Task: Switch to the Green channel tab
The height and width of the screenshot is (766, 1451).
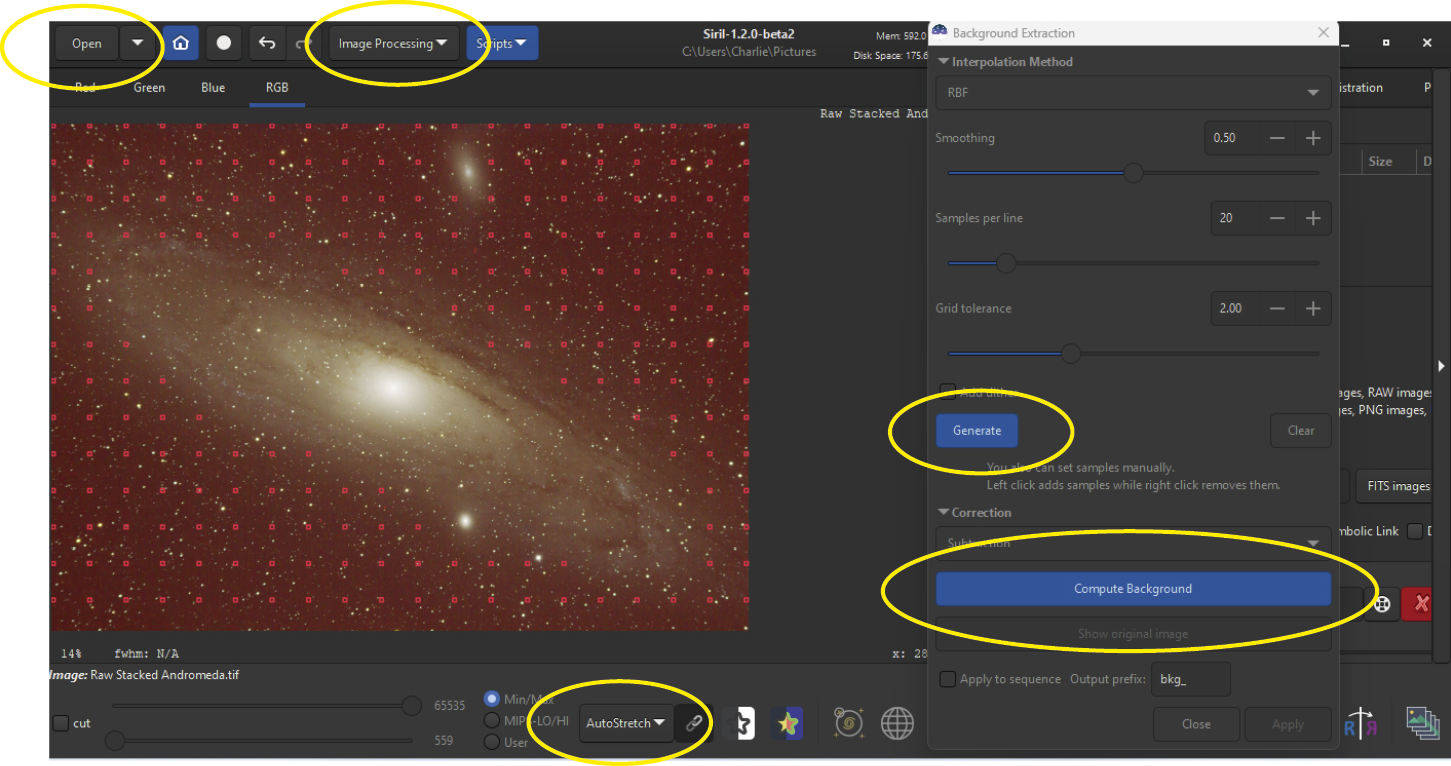Action: pyautogui.click(x=148, y=87)
